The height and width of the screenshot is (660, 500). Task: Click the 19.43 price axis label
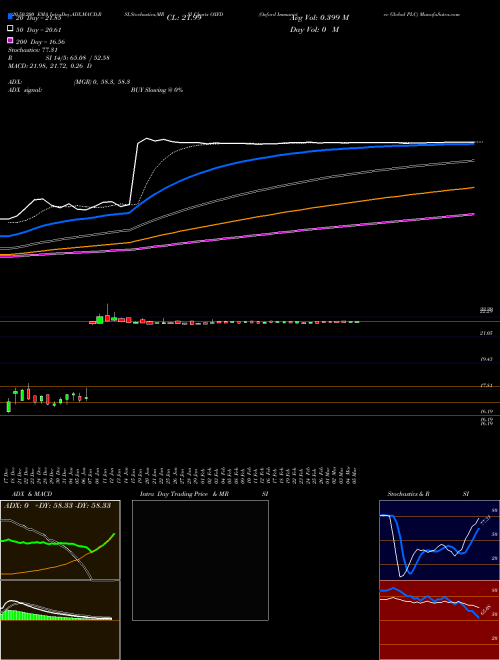click(x=486, y=359)
